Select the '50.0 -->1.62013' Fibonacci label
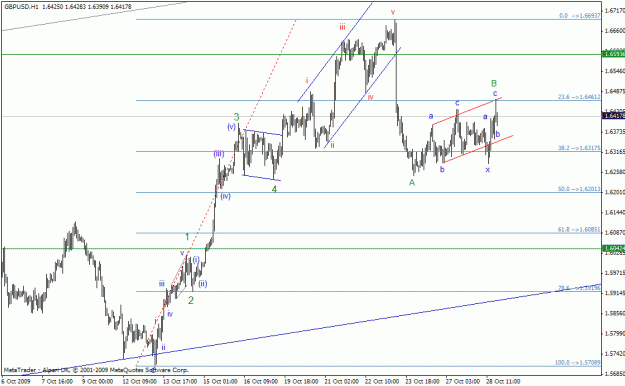Screen dimensions: 625x386 click(x=579, y=189)
